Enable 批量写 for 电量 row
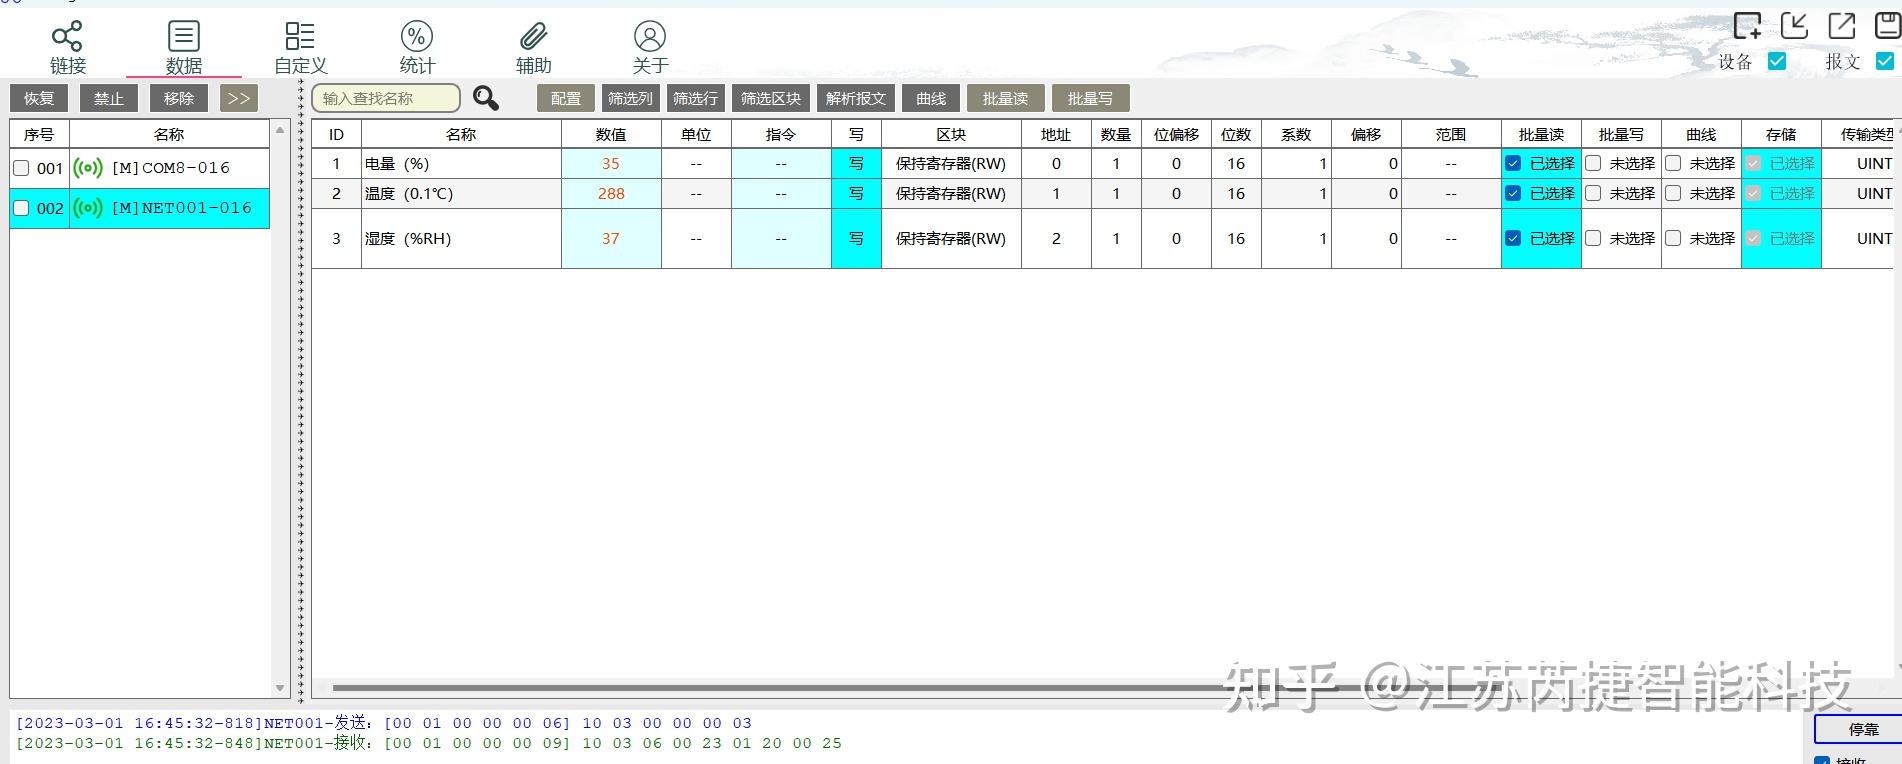The width and height of the screenshot is (1902, 764). click(1593, 163)
